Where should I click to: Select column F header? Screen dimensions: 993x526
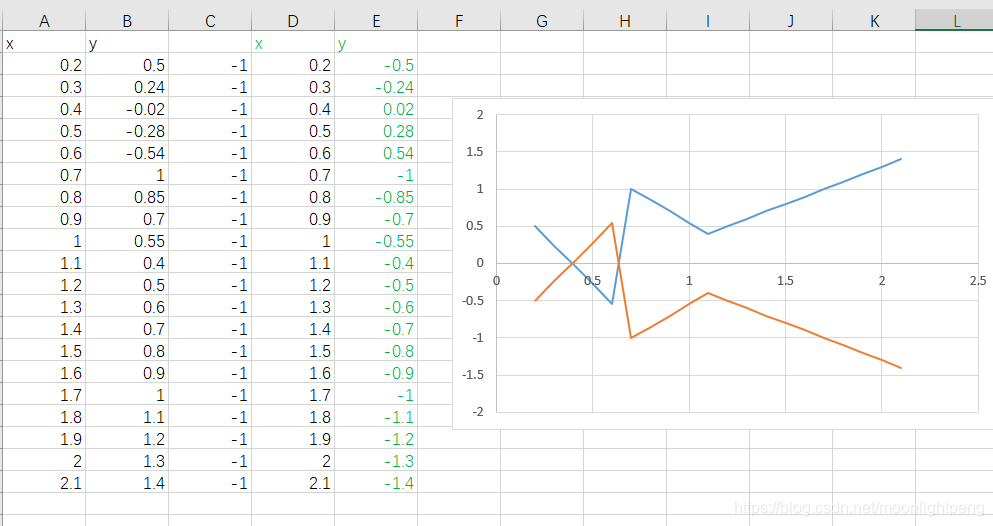[459, 21]
